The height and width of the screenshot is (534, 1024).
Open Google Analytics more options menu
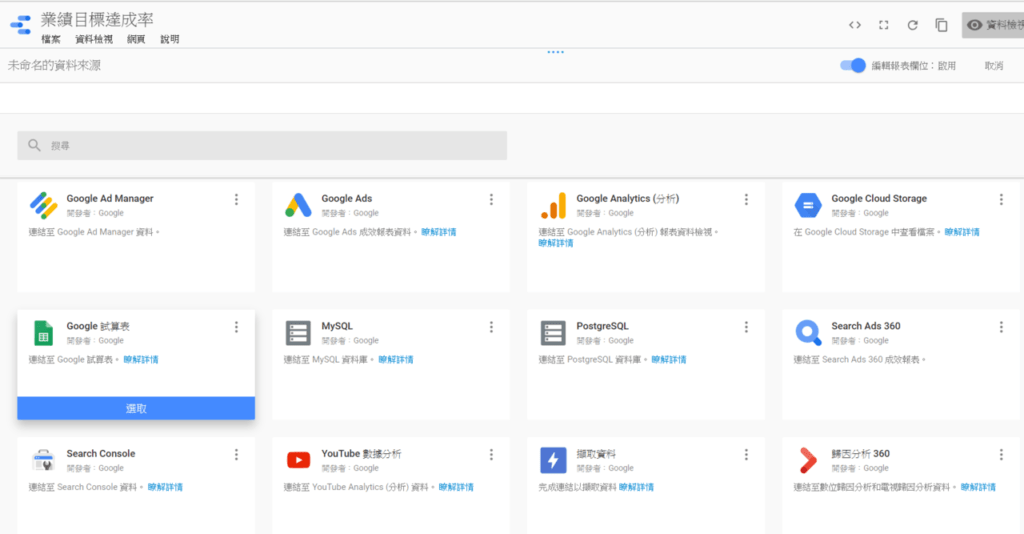click(x=746, y=200)
